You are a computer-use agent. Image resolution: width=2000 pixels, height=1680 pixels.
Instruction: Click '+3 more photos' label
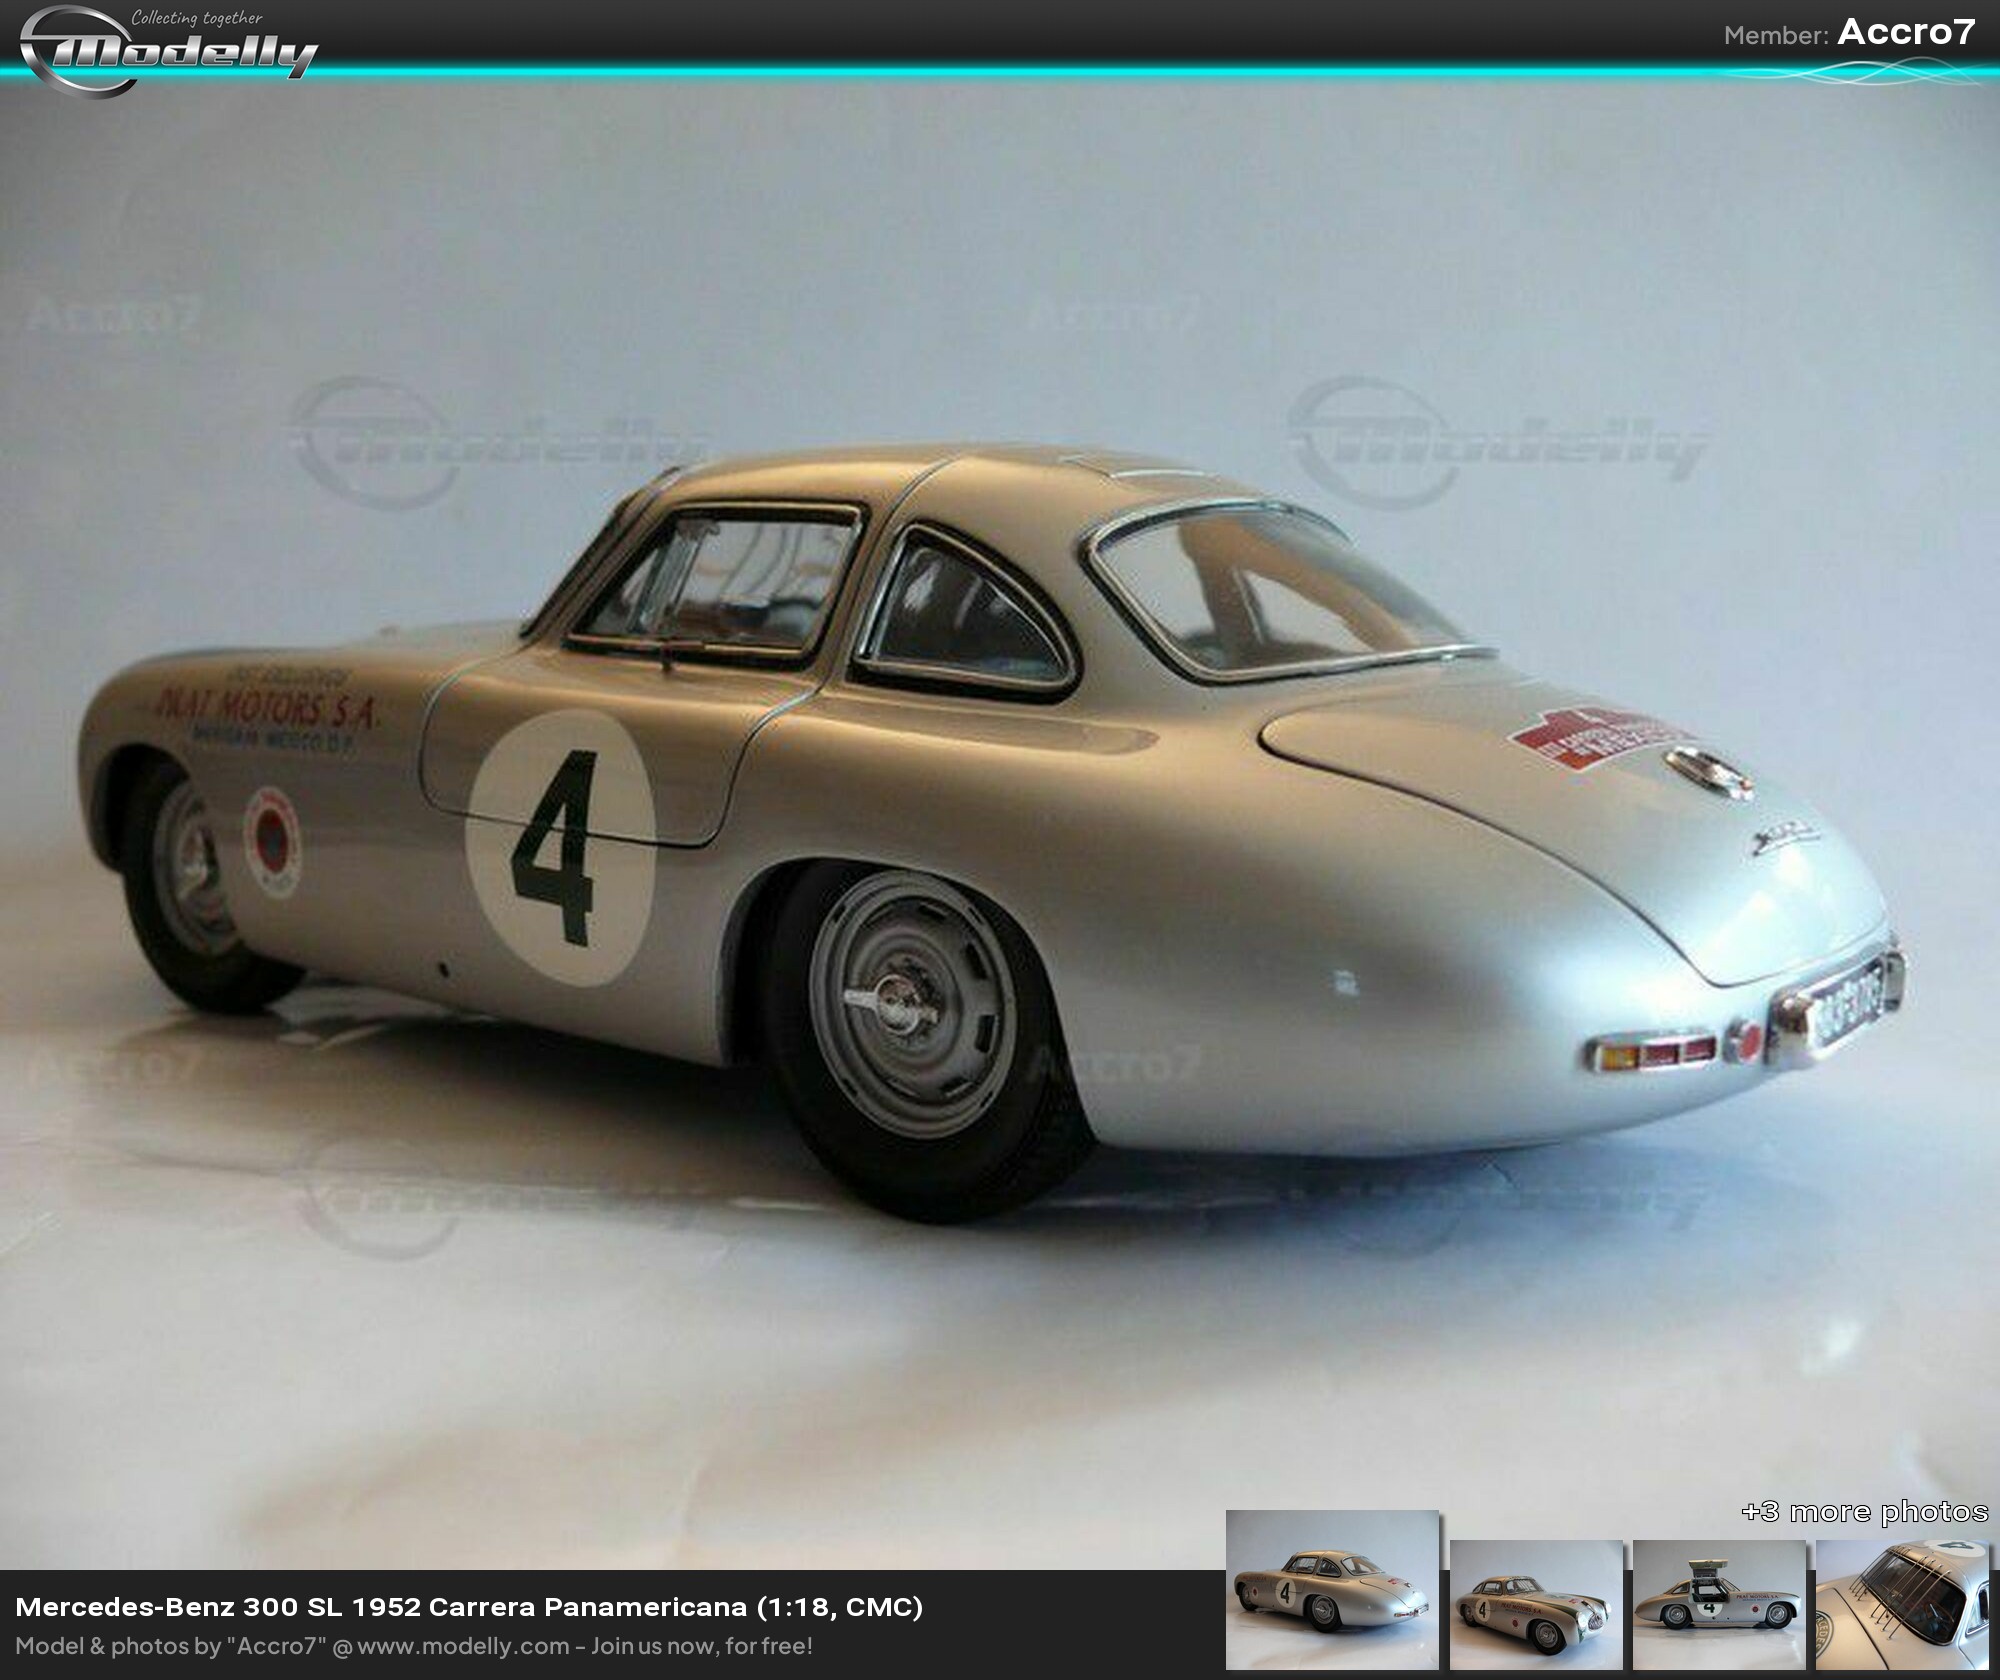1865,1511
